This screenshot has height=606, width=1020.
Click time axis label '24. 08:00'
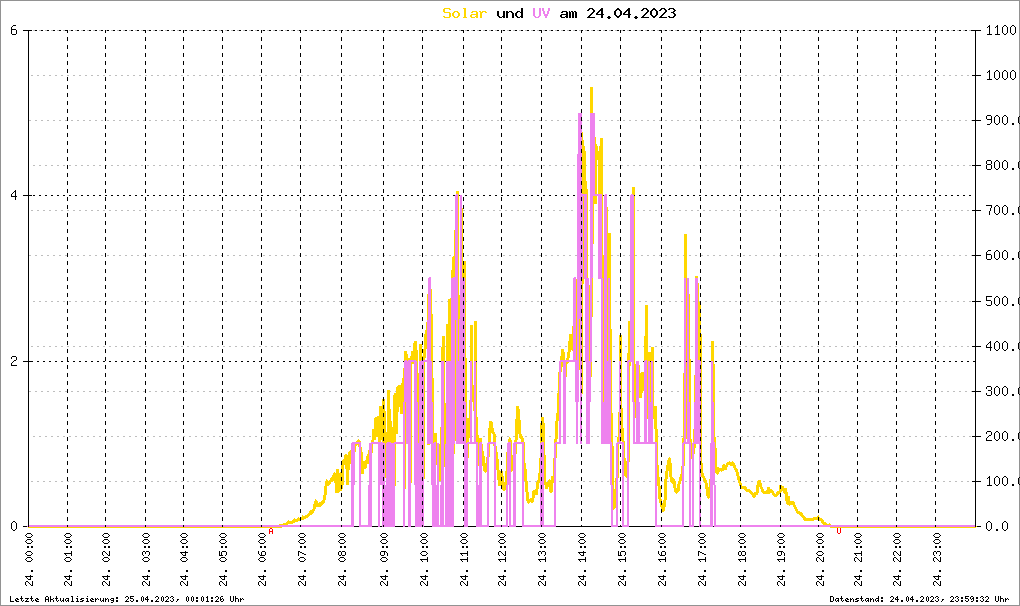click(343, 560)
